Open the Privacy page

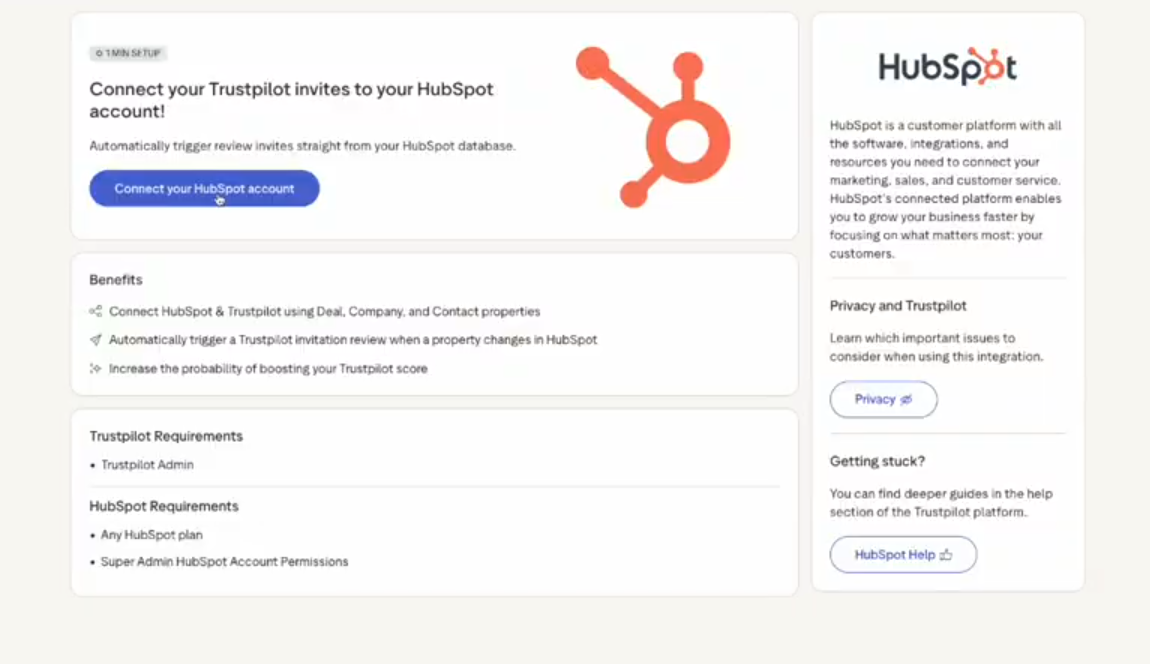(x=883, y=399)
